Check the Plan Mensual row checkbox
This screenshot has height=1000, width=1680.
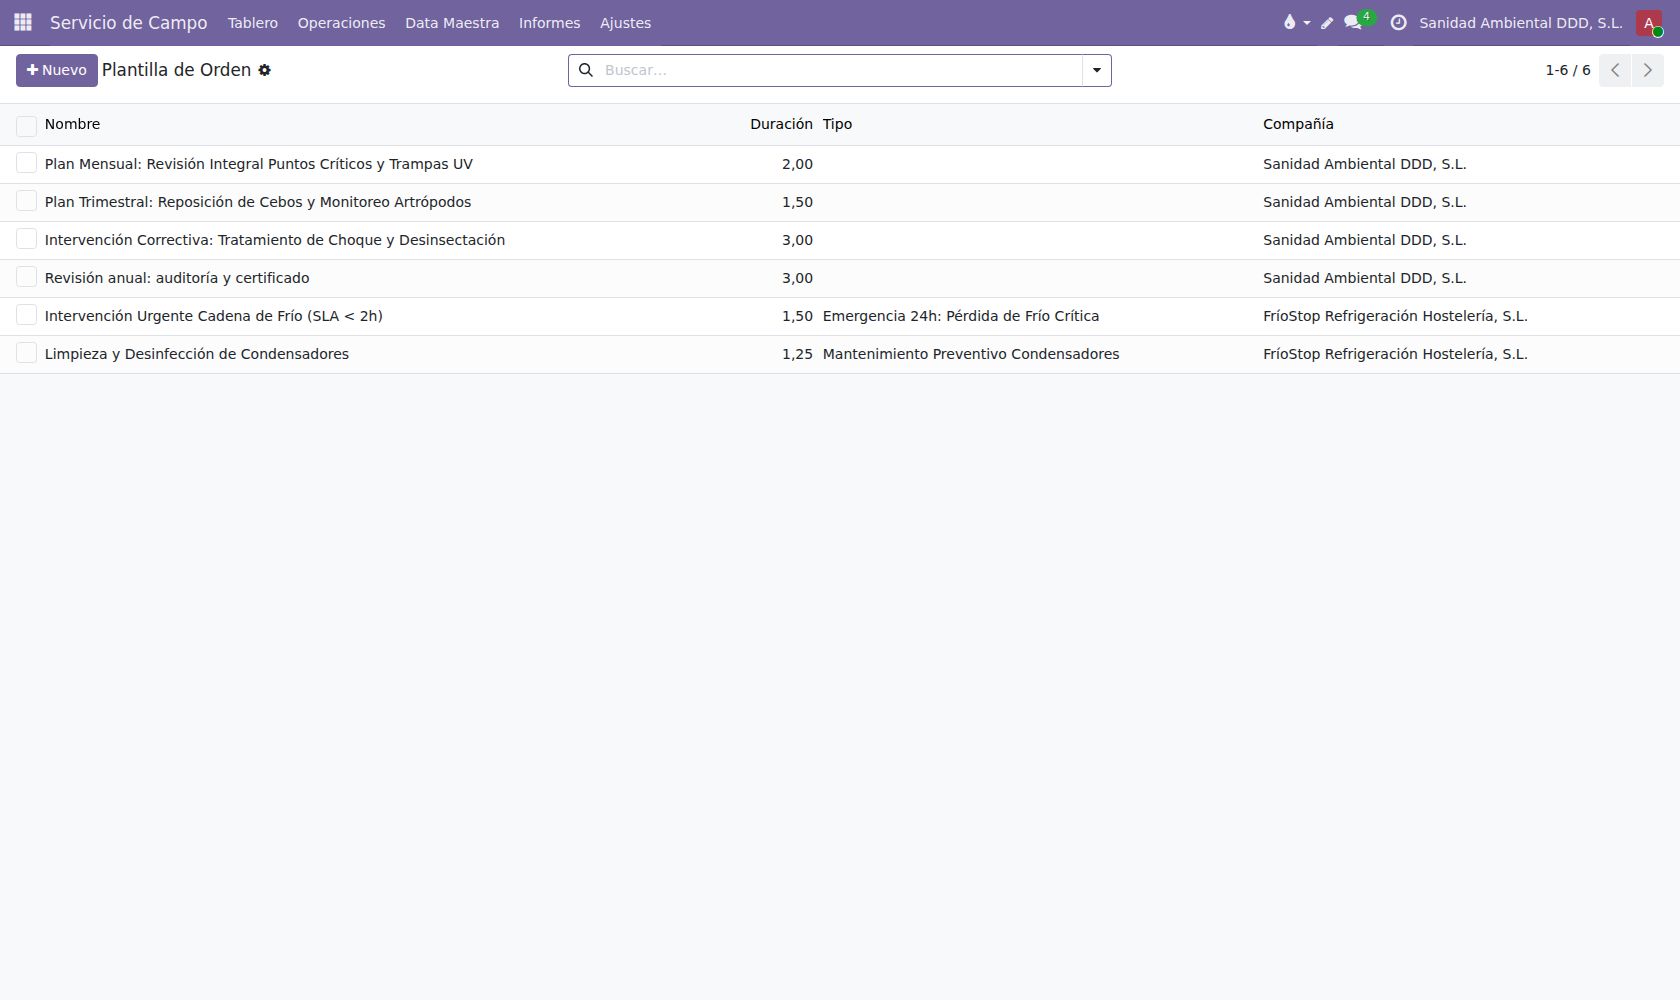click(x=26, y=163)
